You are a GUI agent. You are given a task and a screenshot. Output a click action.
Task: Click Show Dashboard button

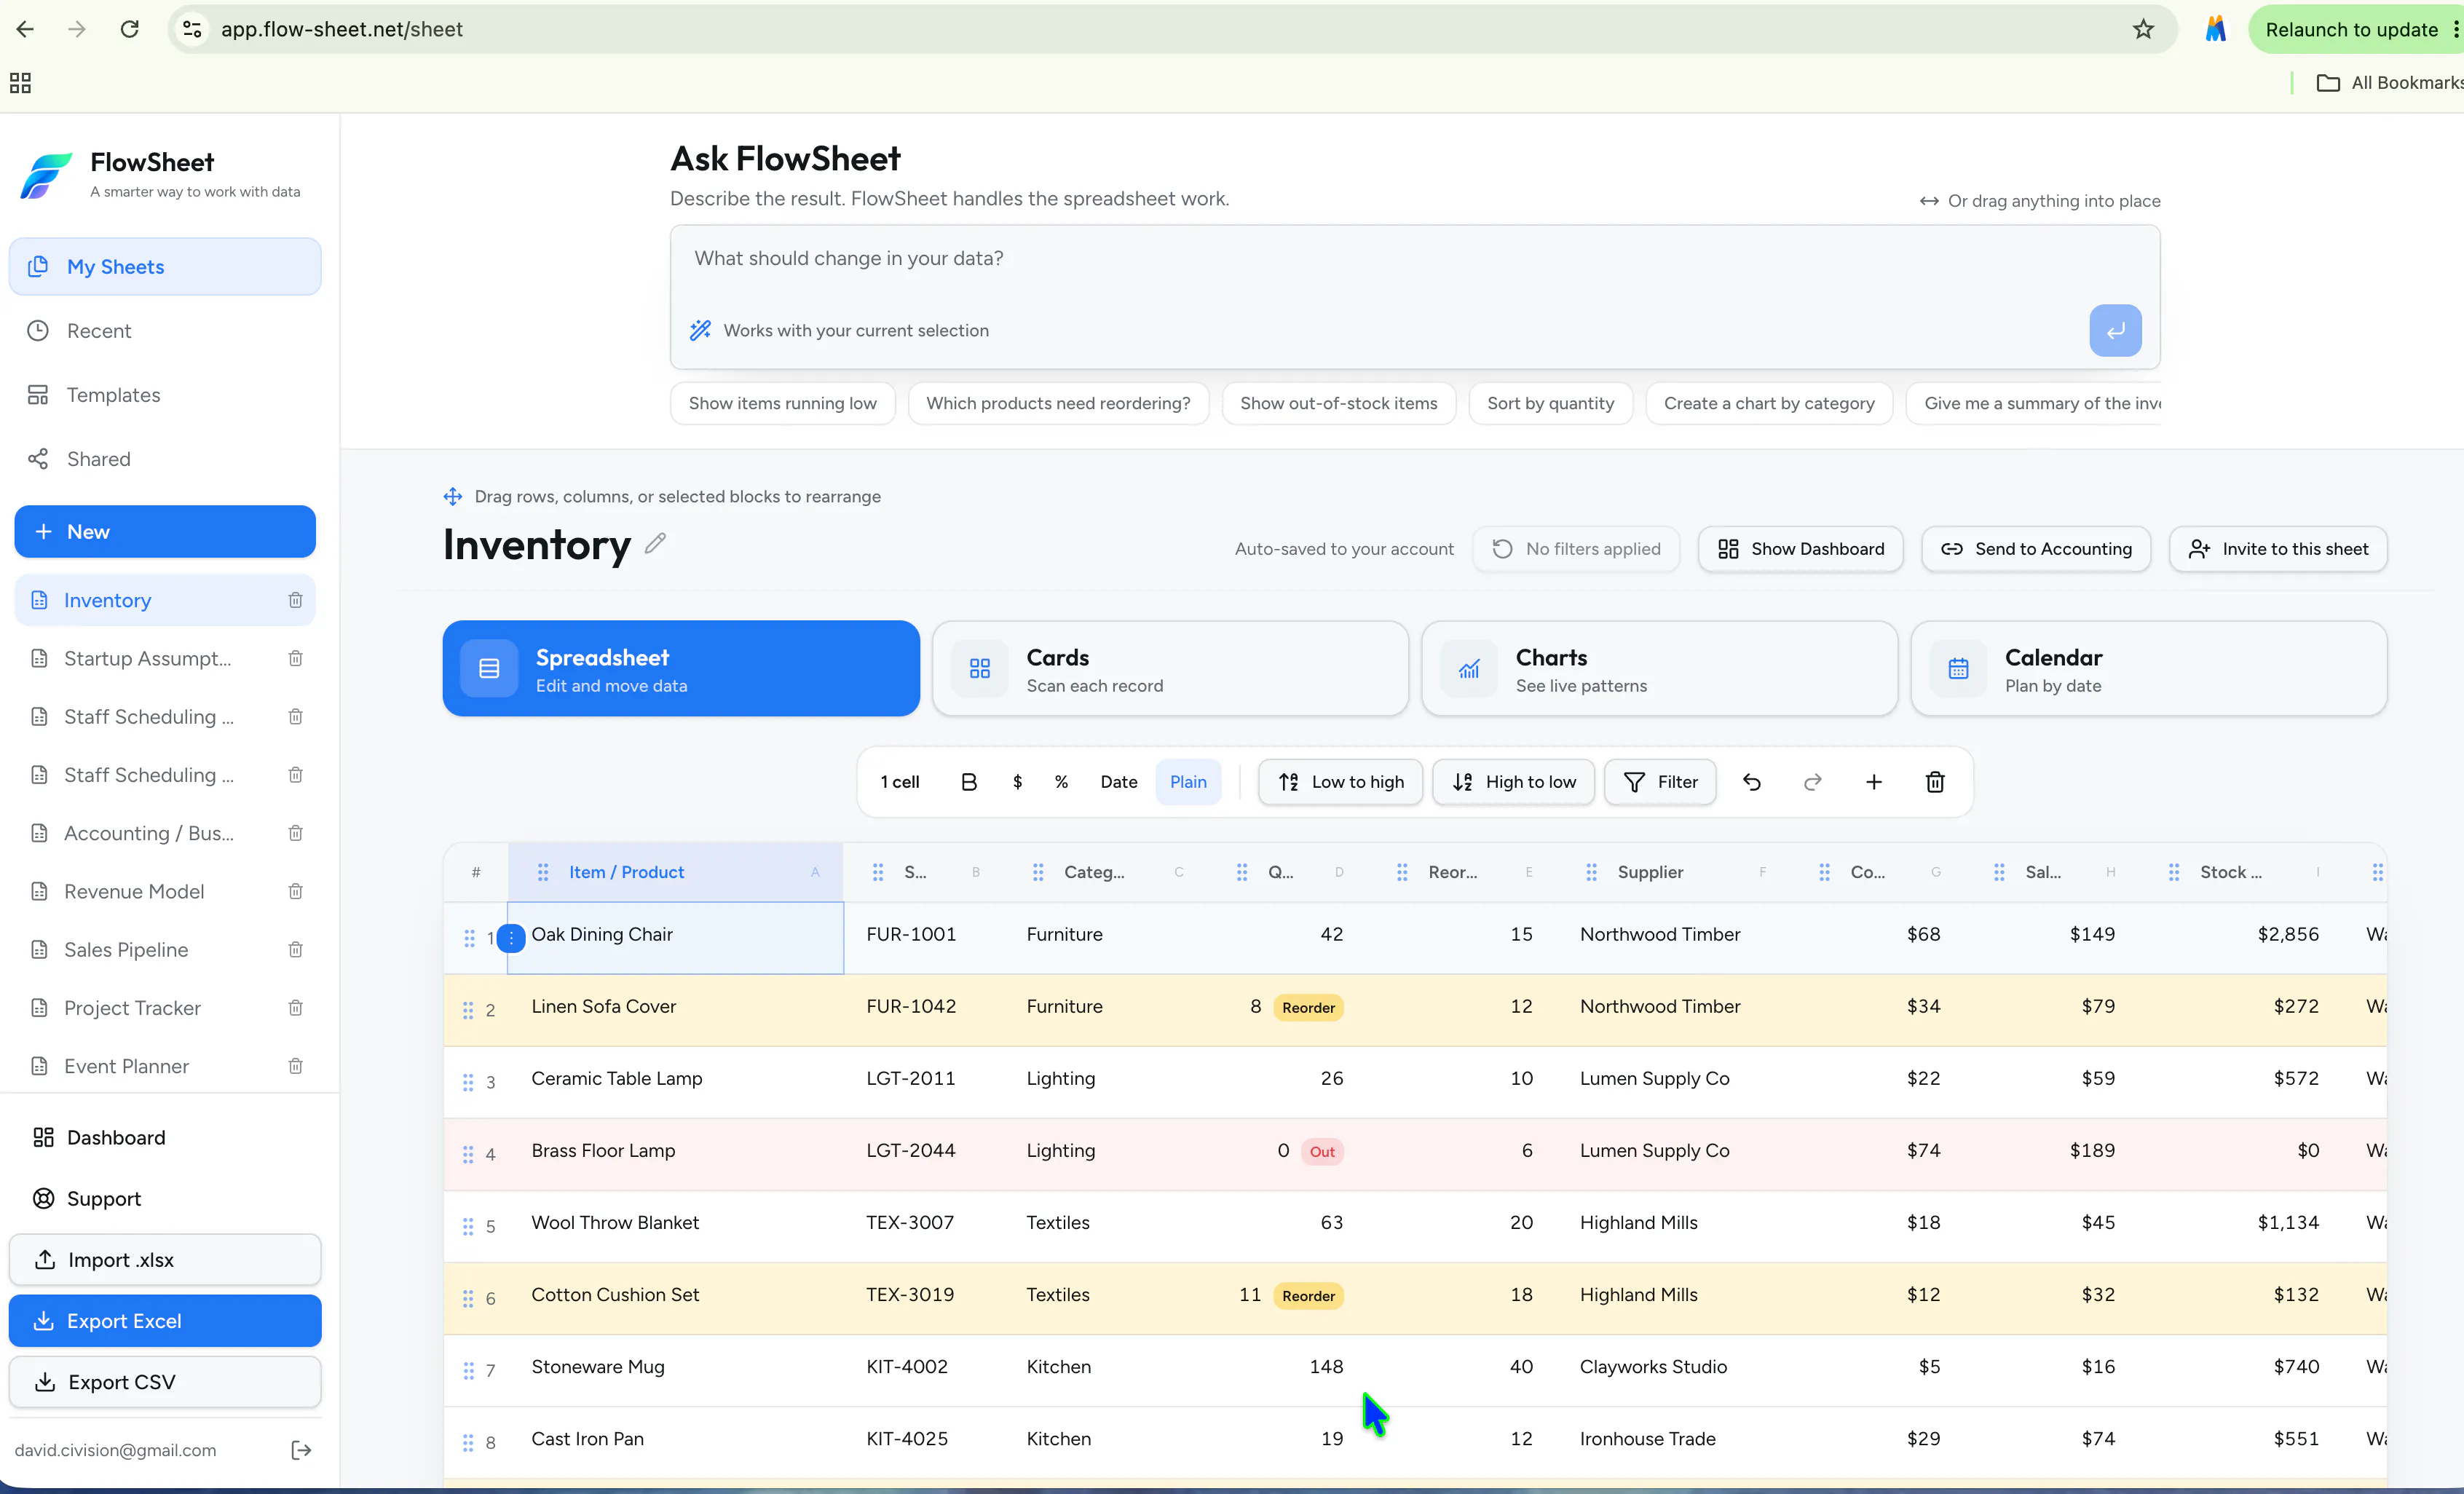coord(1800,548)
